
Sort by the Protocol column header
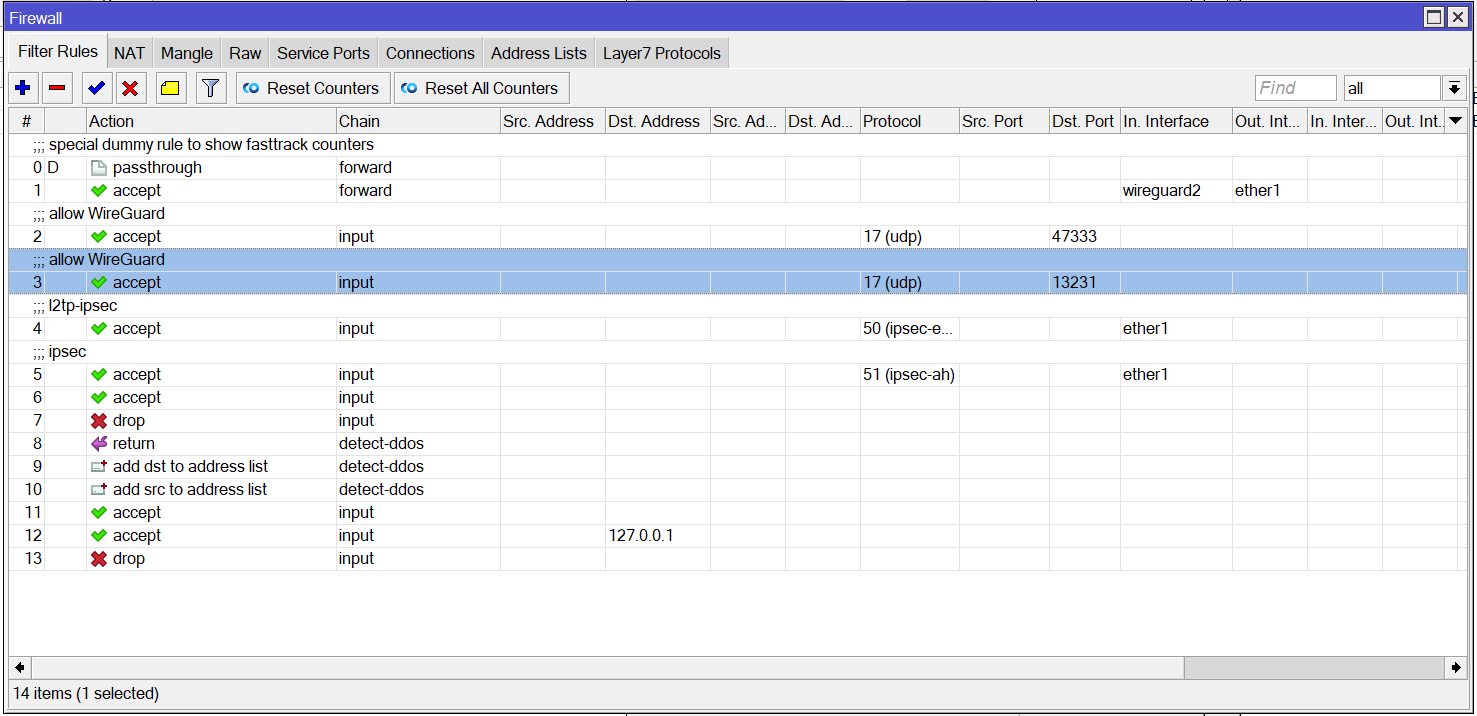click(910, 121)
